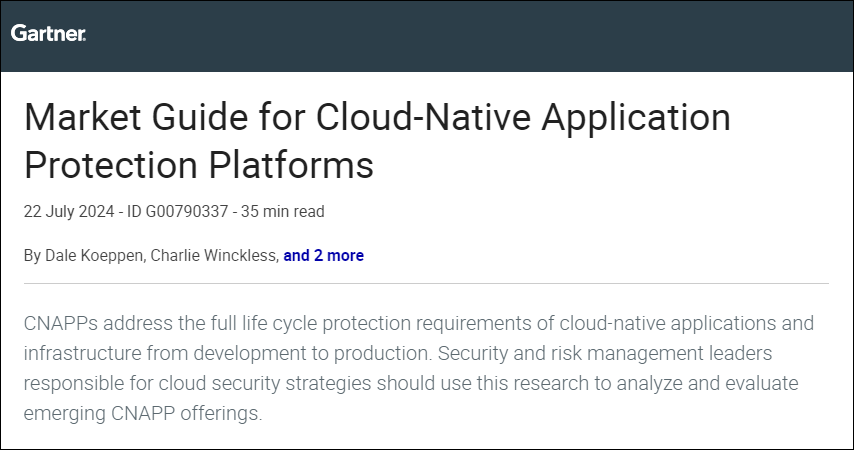Click the "Market Guide" words in the title
Image resolution: width=854 pixels, height=450 pixels.
coord(119,119)
